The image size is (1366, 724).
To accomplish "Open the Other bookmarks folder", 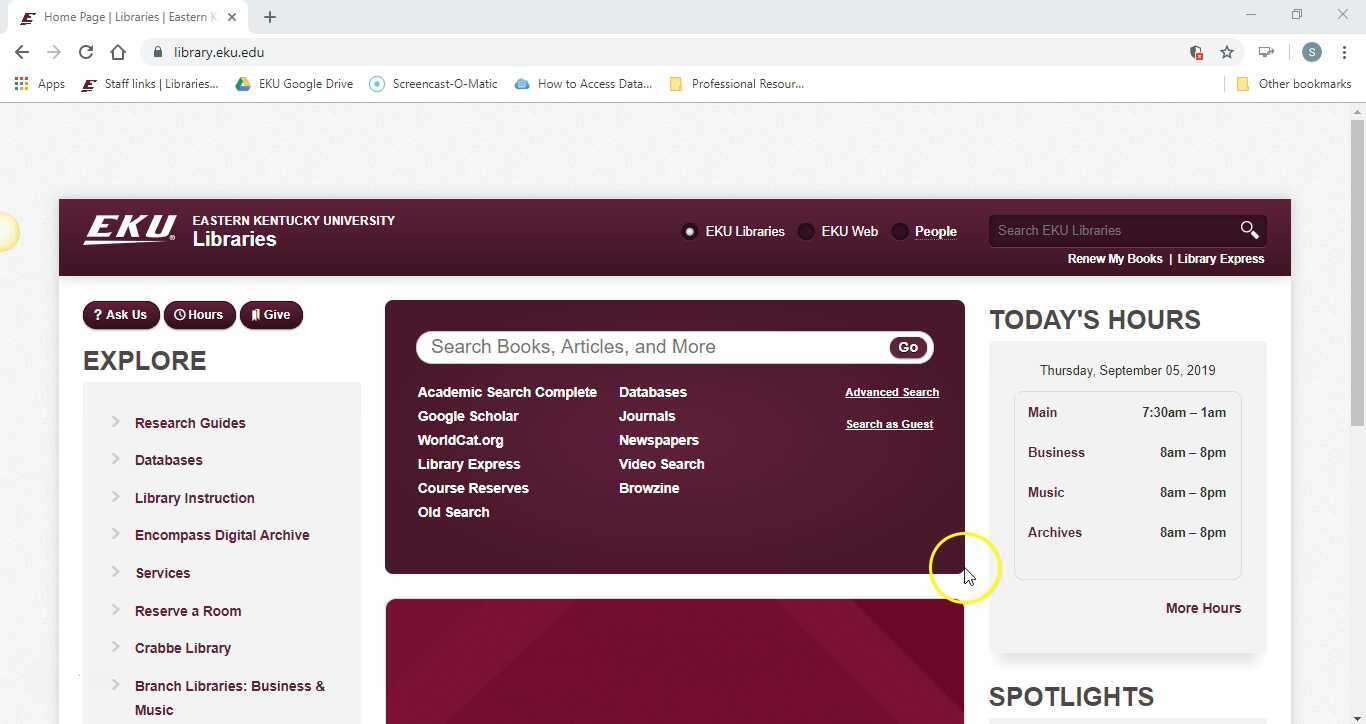I will coord(1294,84).
